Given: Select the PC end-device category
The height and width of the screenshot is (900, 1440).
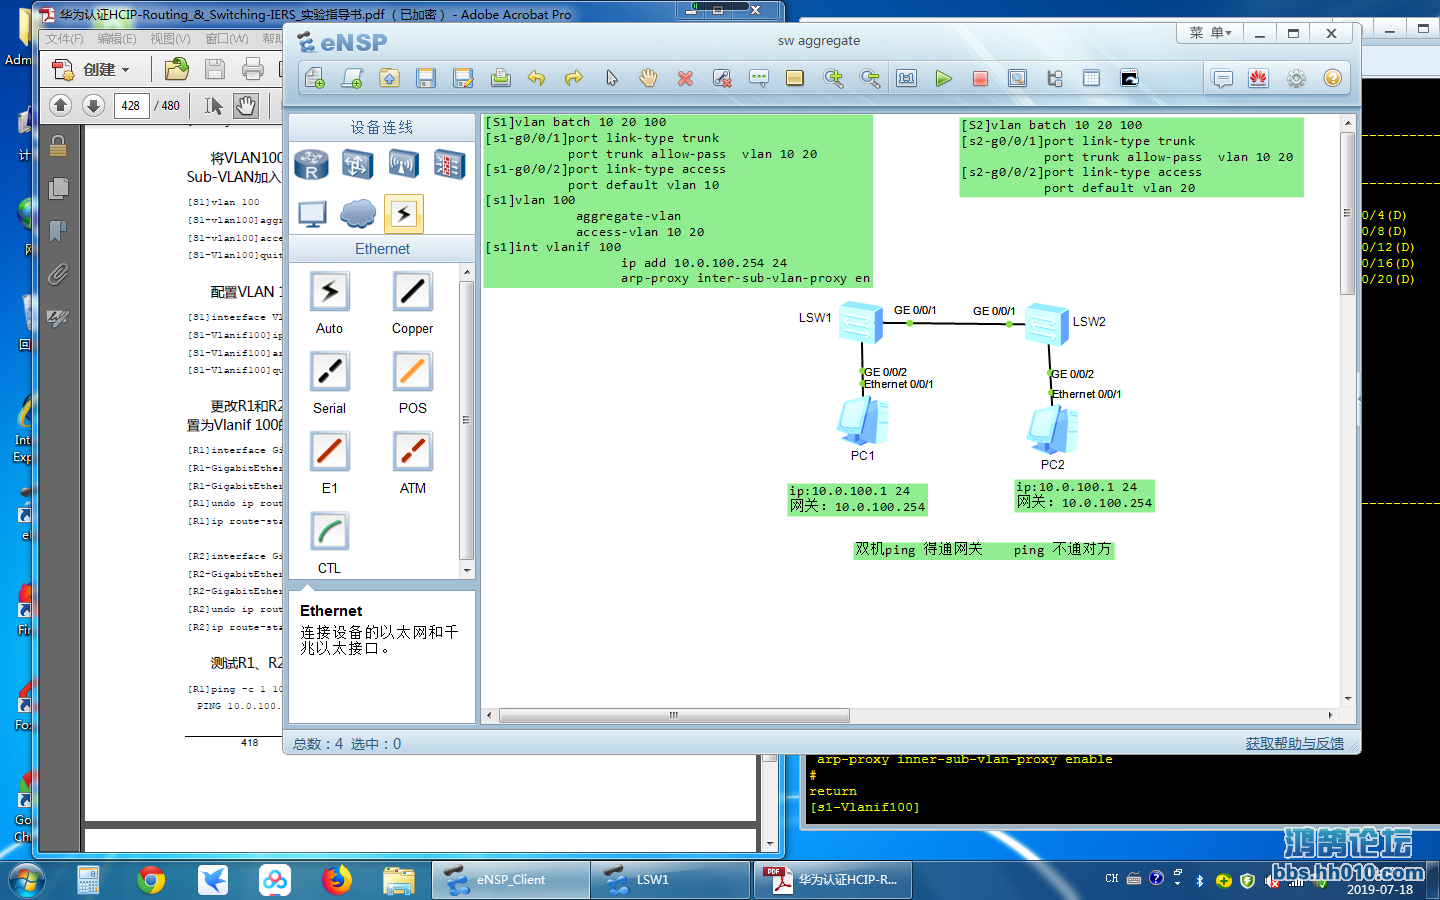Looking at the screenshot, I should tap(312, 213).
